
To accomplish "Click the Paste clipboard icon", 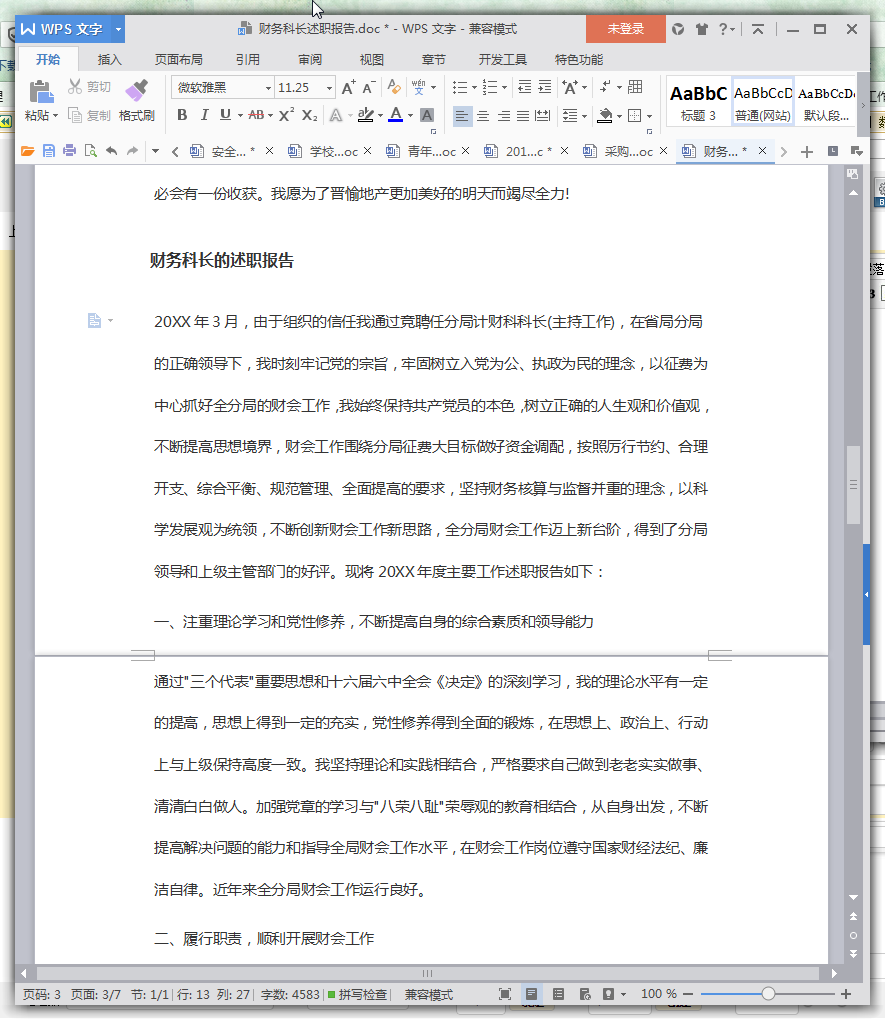I will [41, 92].
